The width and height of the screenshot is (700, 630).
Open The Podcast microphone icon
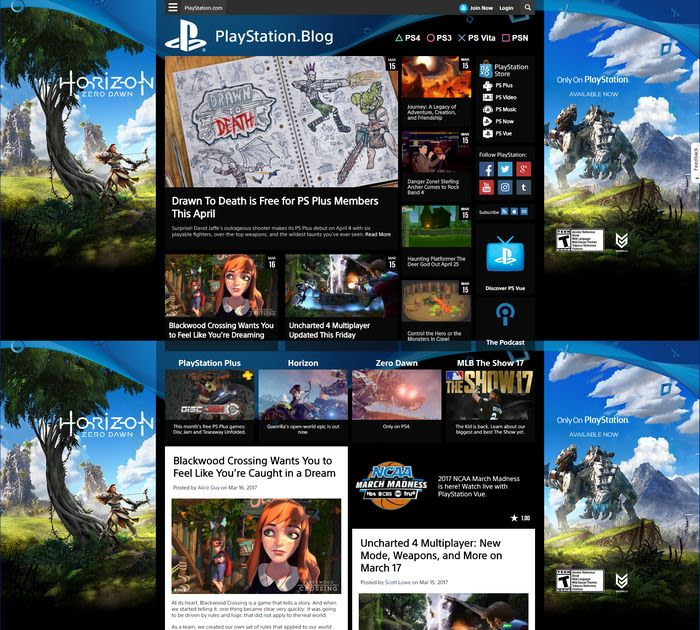coord(505,314)
